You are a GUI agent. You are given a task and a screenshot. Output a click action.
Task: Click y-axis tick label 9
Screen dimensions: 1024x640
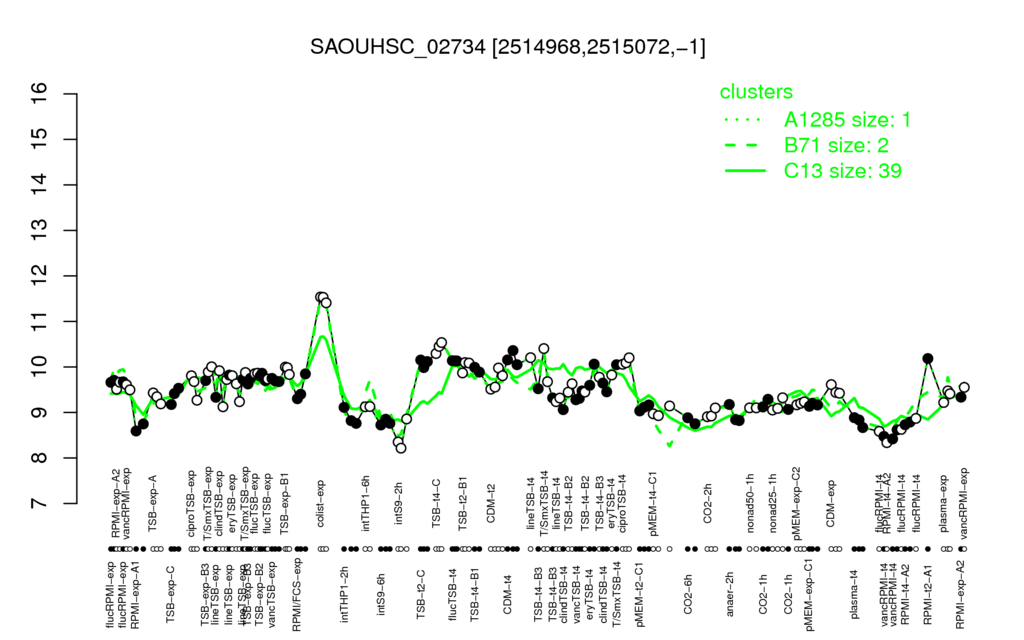[39, 412]
